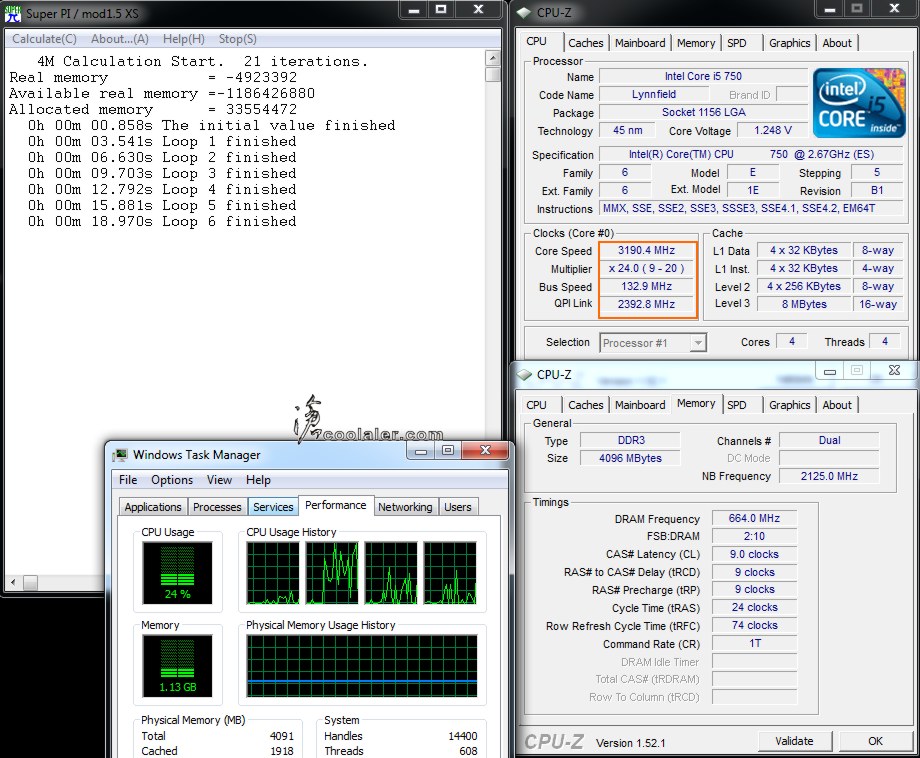The image size is (920, 758).
Task: Maximize the Super PI window
Action: point(441,9)
